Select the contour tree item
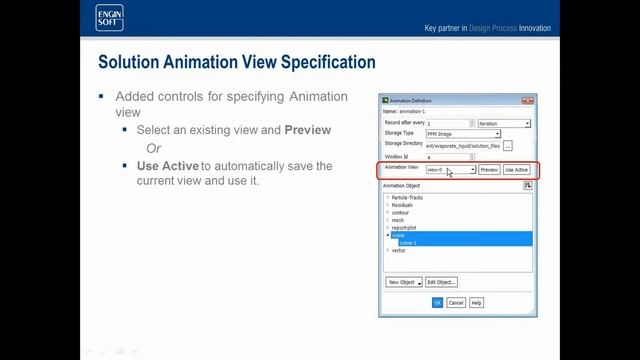The image size is (640, 360). 400,213
